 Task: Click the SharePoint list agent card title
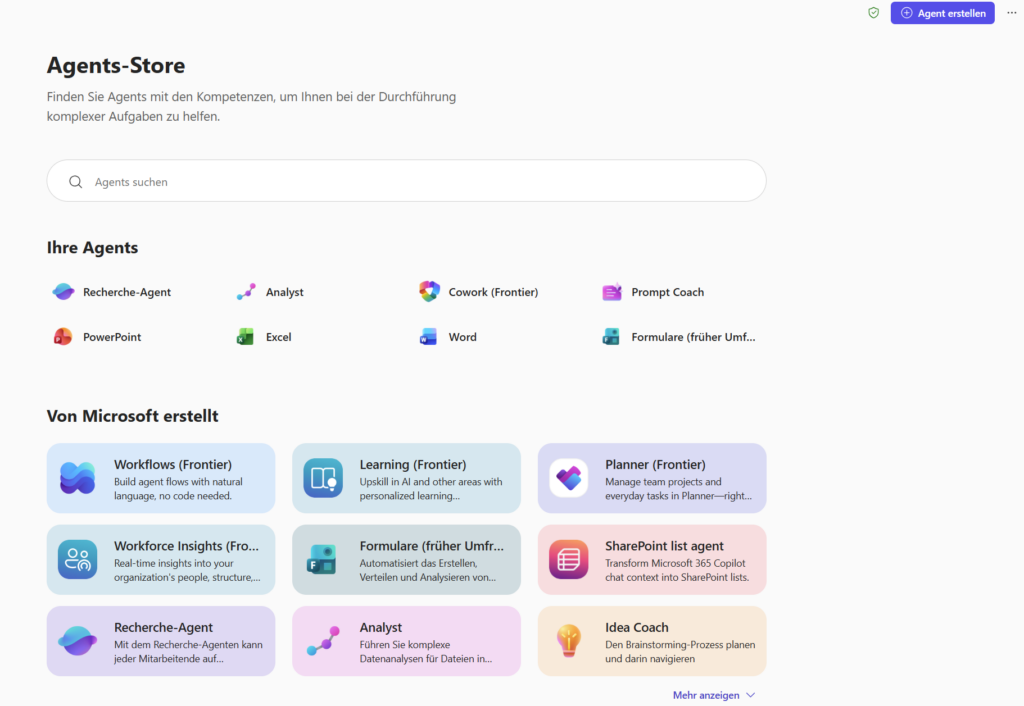(x=664, y=546)
